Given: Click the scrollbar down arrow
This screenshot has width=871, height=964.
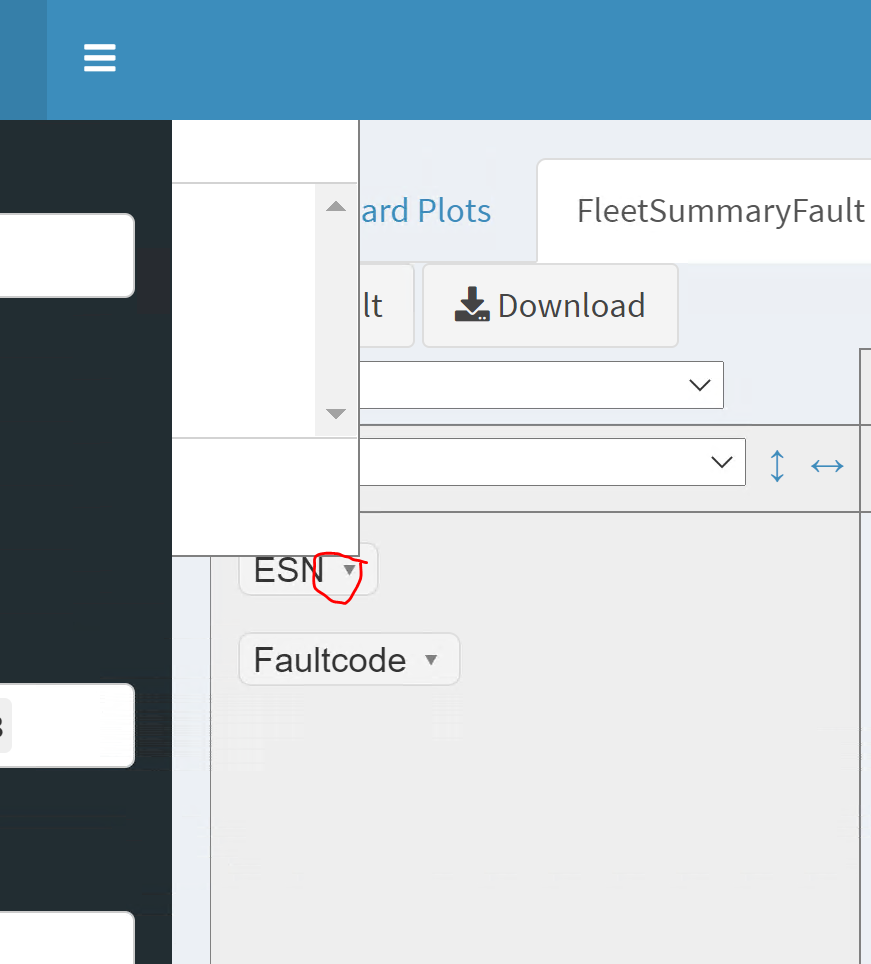Looking at the screenshot, I should click(335, 413).
